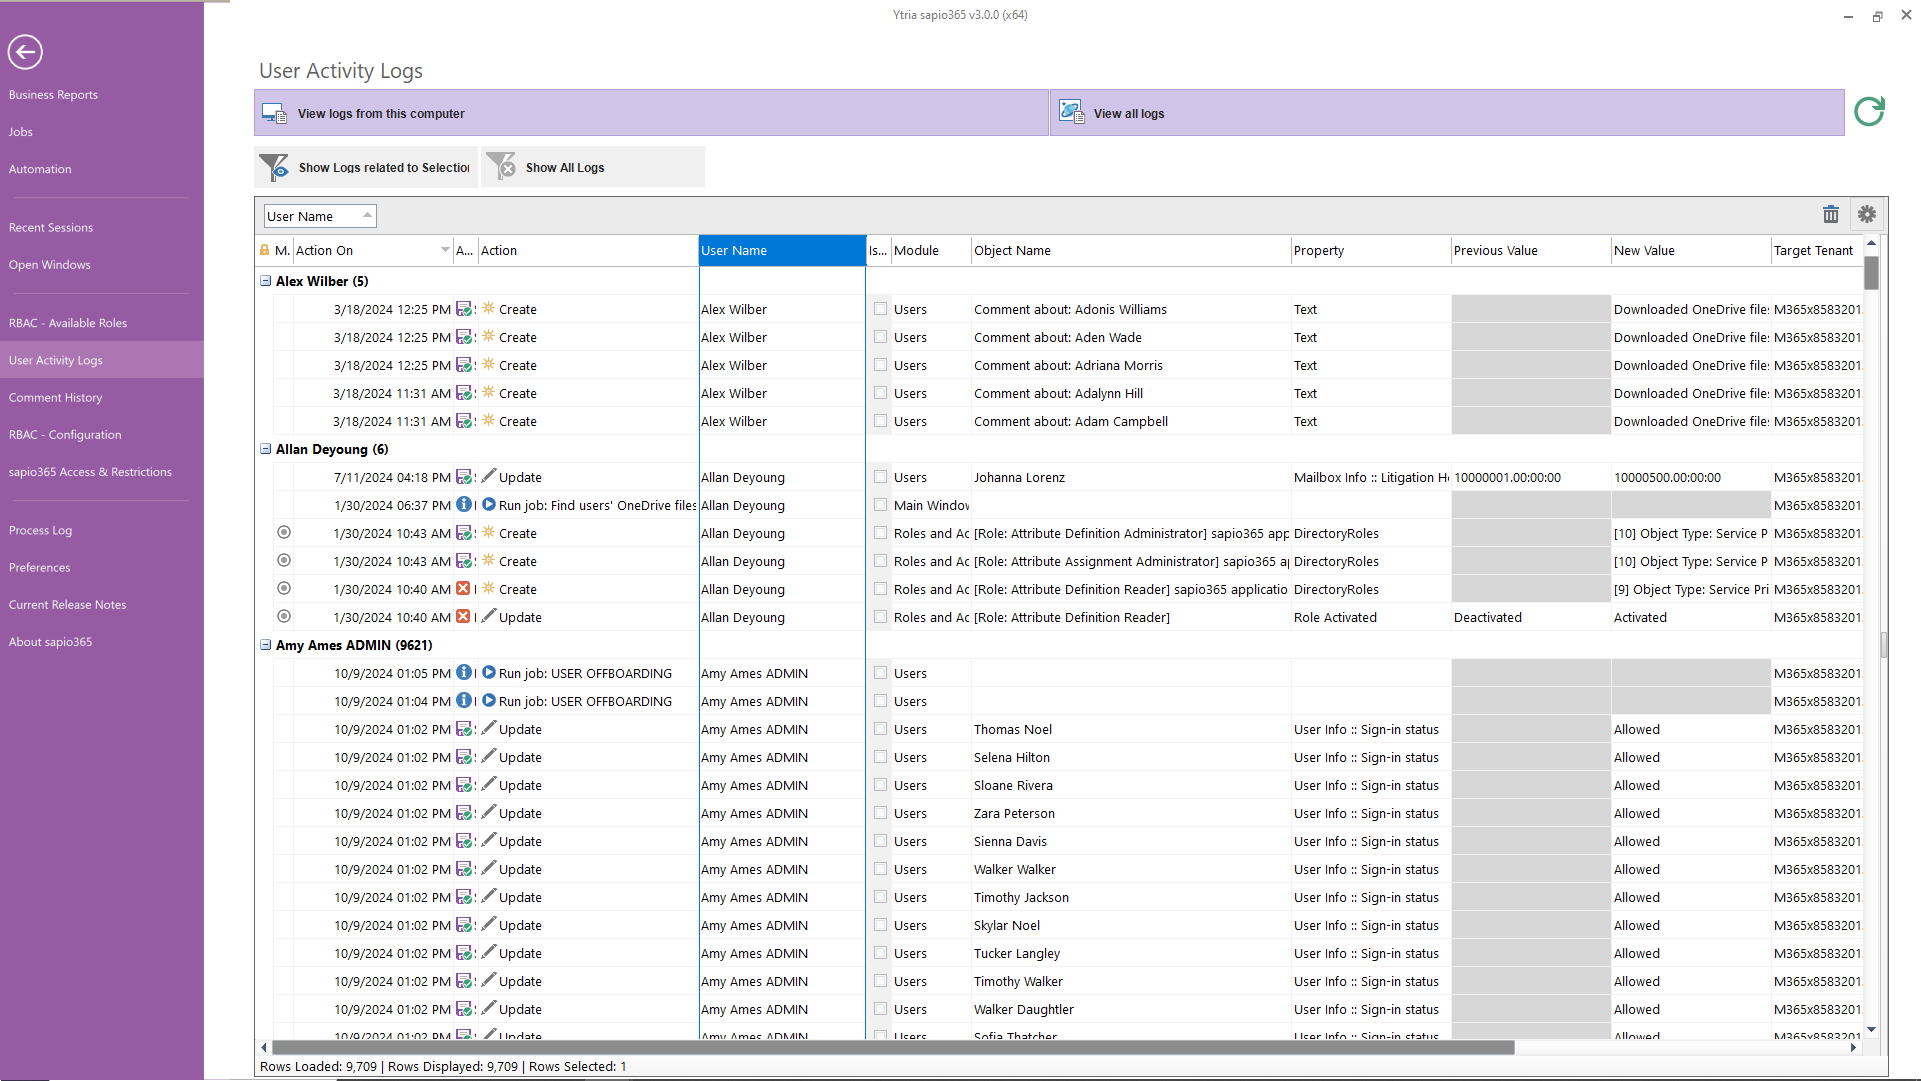Click the back arrow icon in sidebar
The image size is (1921, 1081).
25,52
